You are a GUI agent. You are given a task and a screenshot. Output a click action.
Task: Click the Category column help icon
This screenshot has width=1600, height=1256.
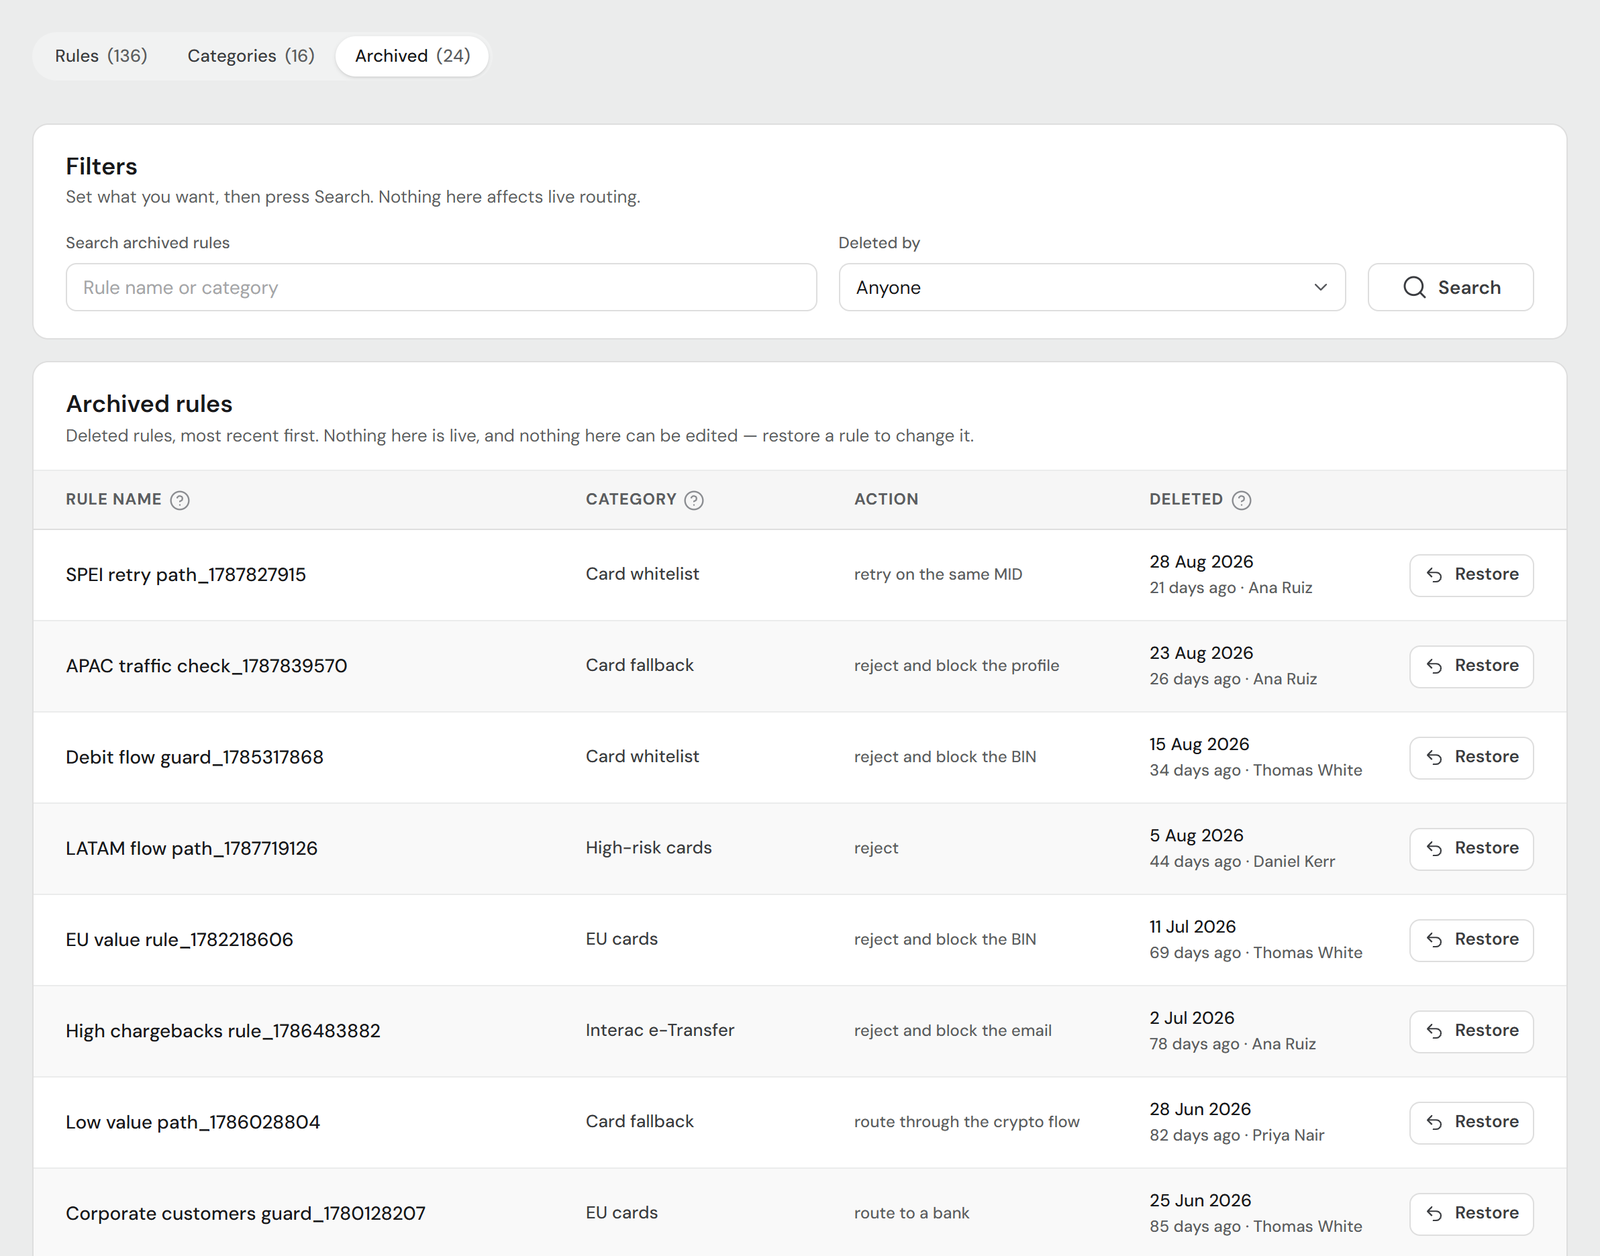(694, 500)
